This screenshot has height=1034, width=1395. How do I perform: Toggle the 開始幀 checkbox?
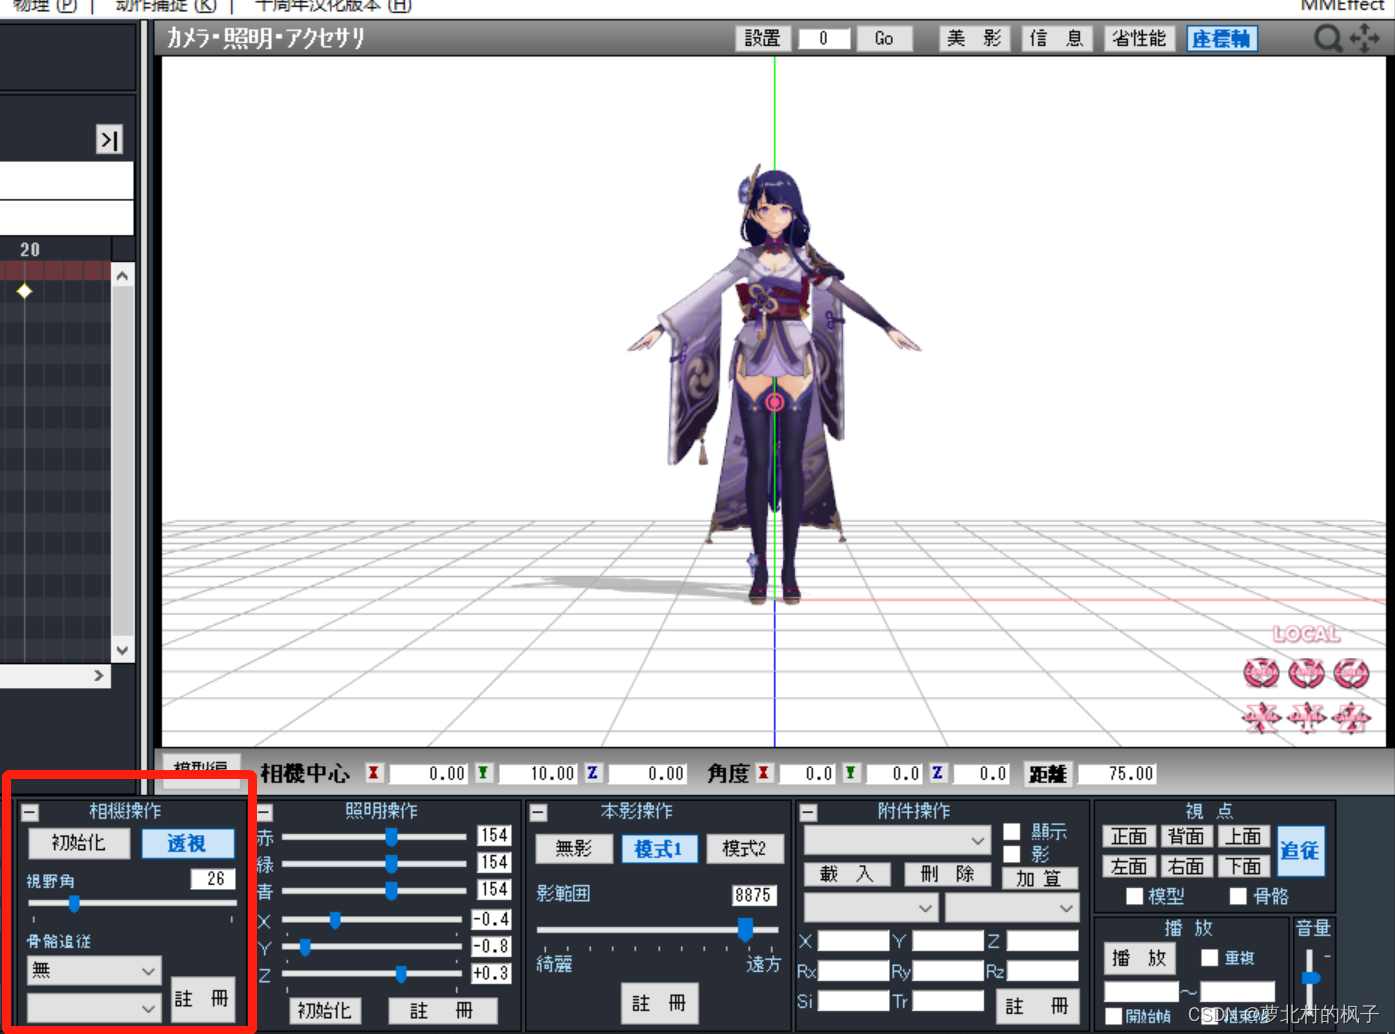pos(1113,1016)
